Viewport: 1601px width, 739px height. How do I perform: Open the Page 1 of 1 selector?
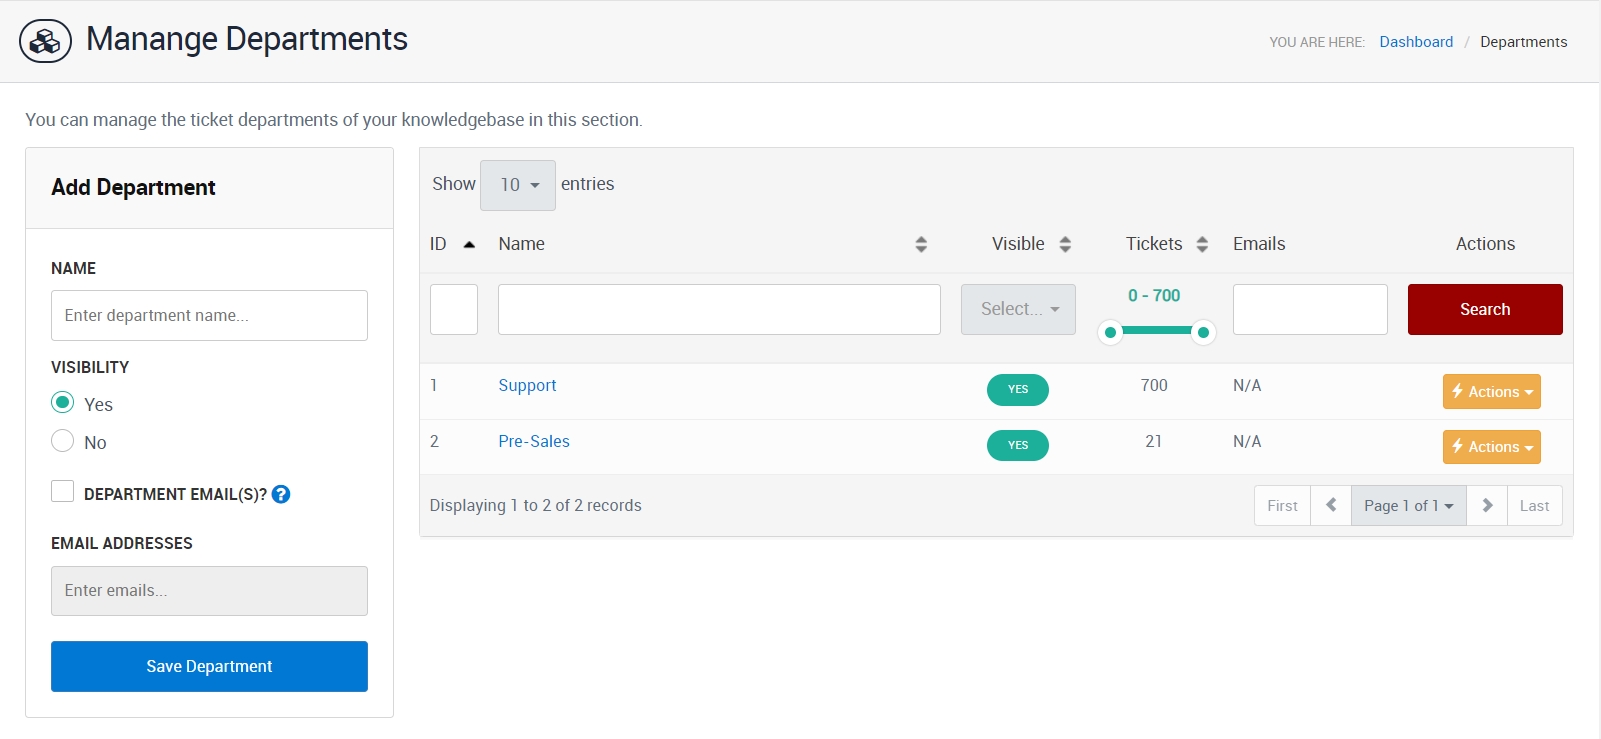pyautogui.click(x=1408, y=506)
